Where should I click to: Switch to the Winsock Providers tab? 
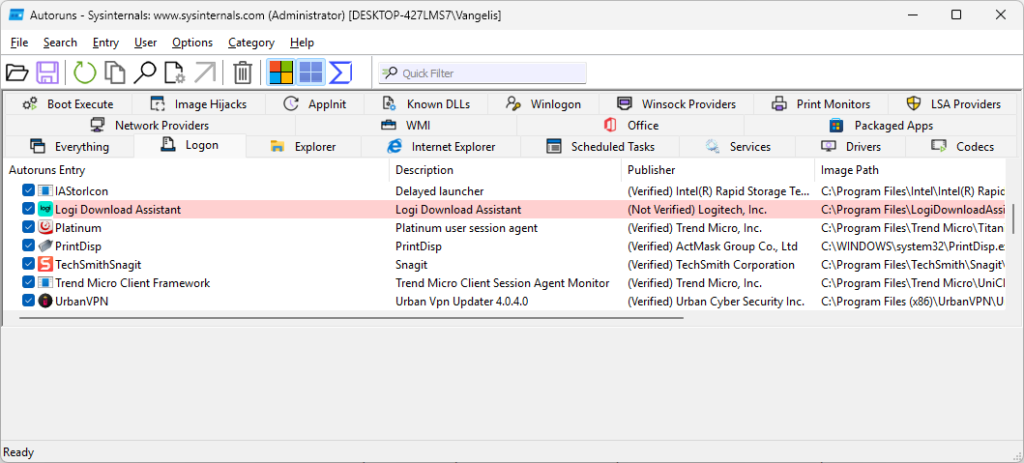676,104
